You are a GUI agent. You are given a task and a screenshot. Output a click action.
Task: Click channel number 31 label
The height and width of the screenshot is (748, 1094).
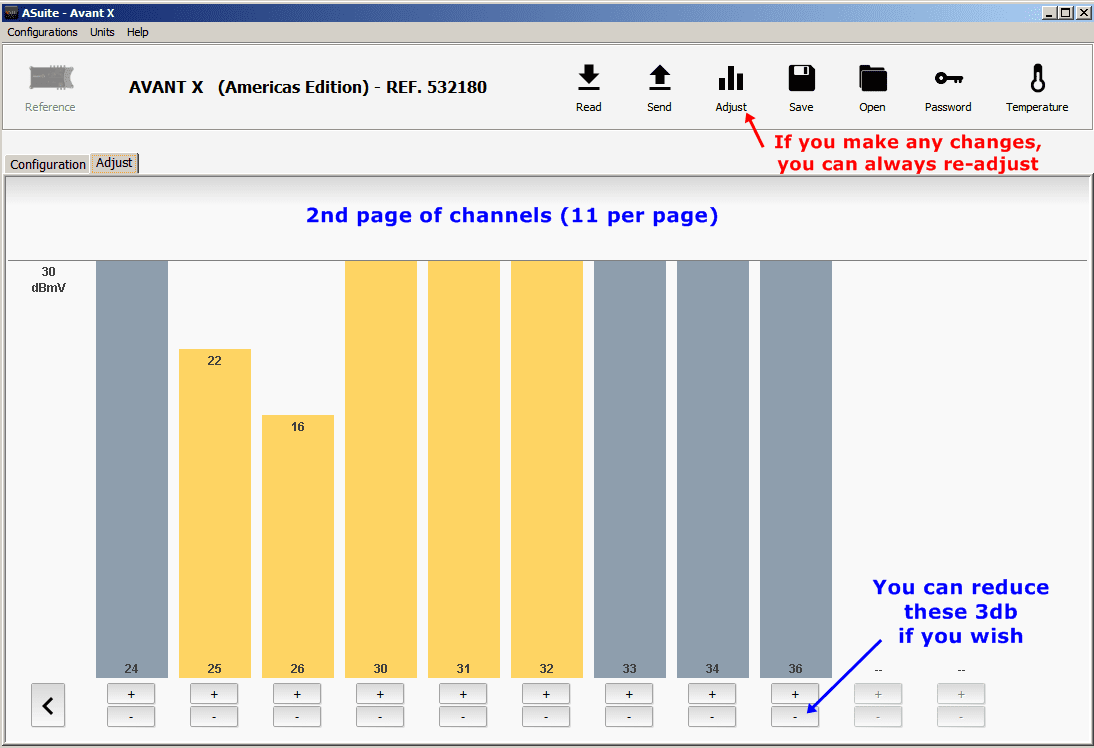click(x=463, y=668)
